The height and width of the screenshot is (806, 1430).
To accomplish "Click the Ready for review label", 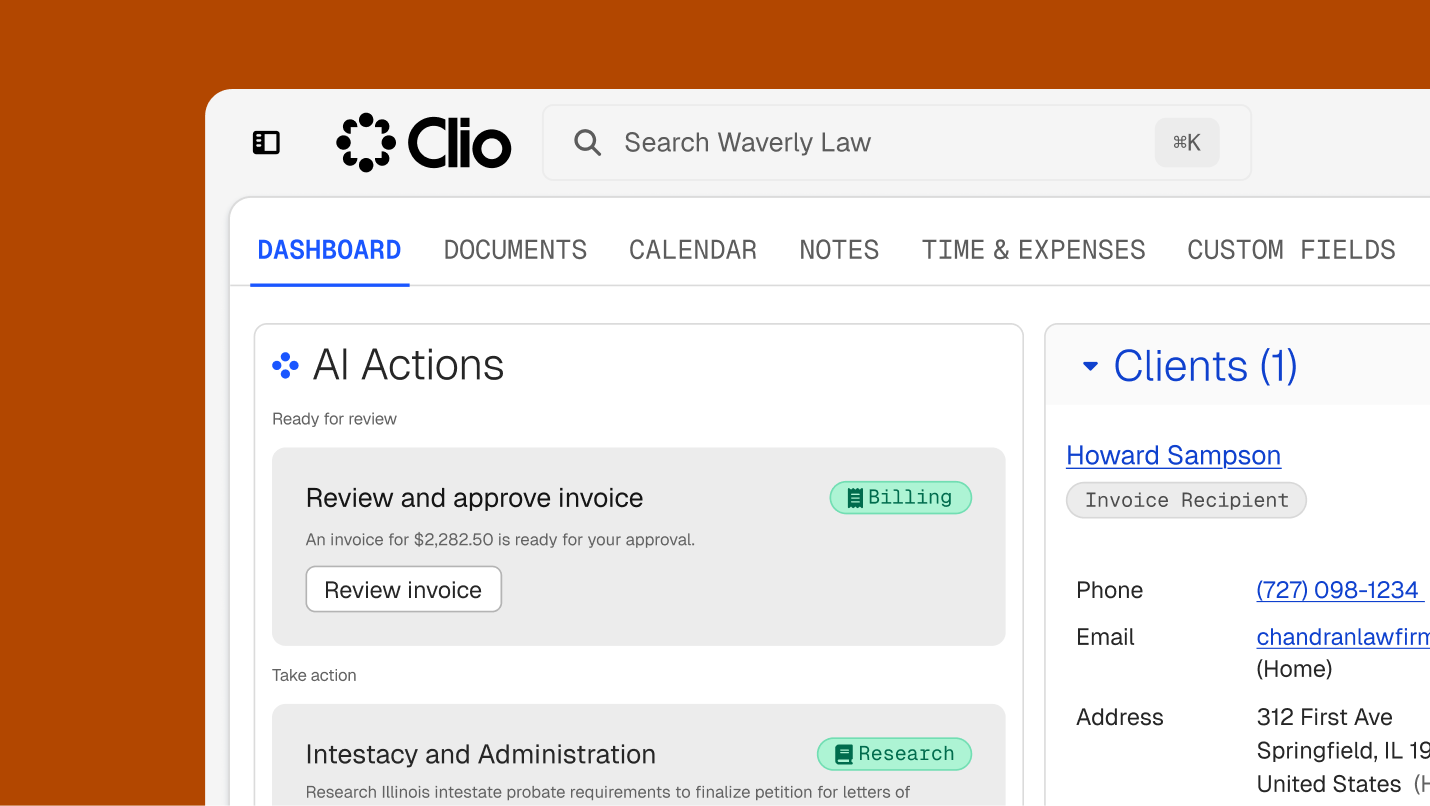I will pos(334,419).
